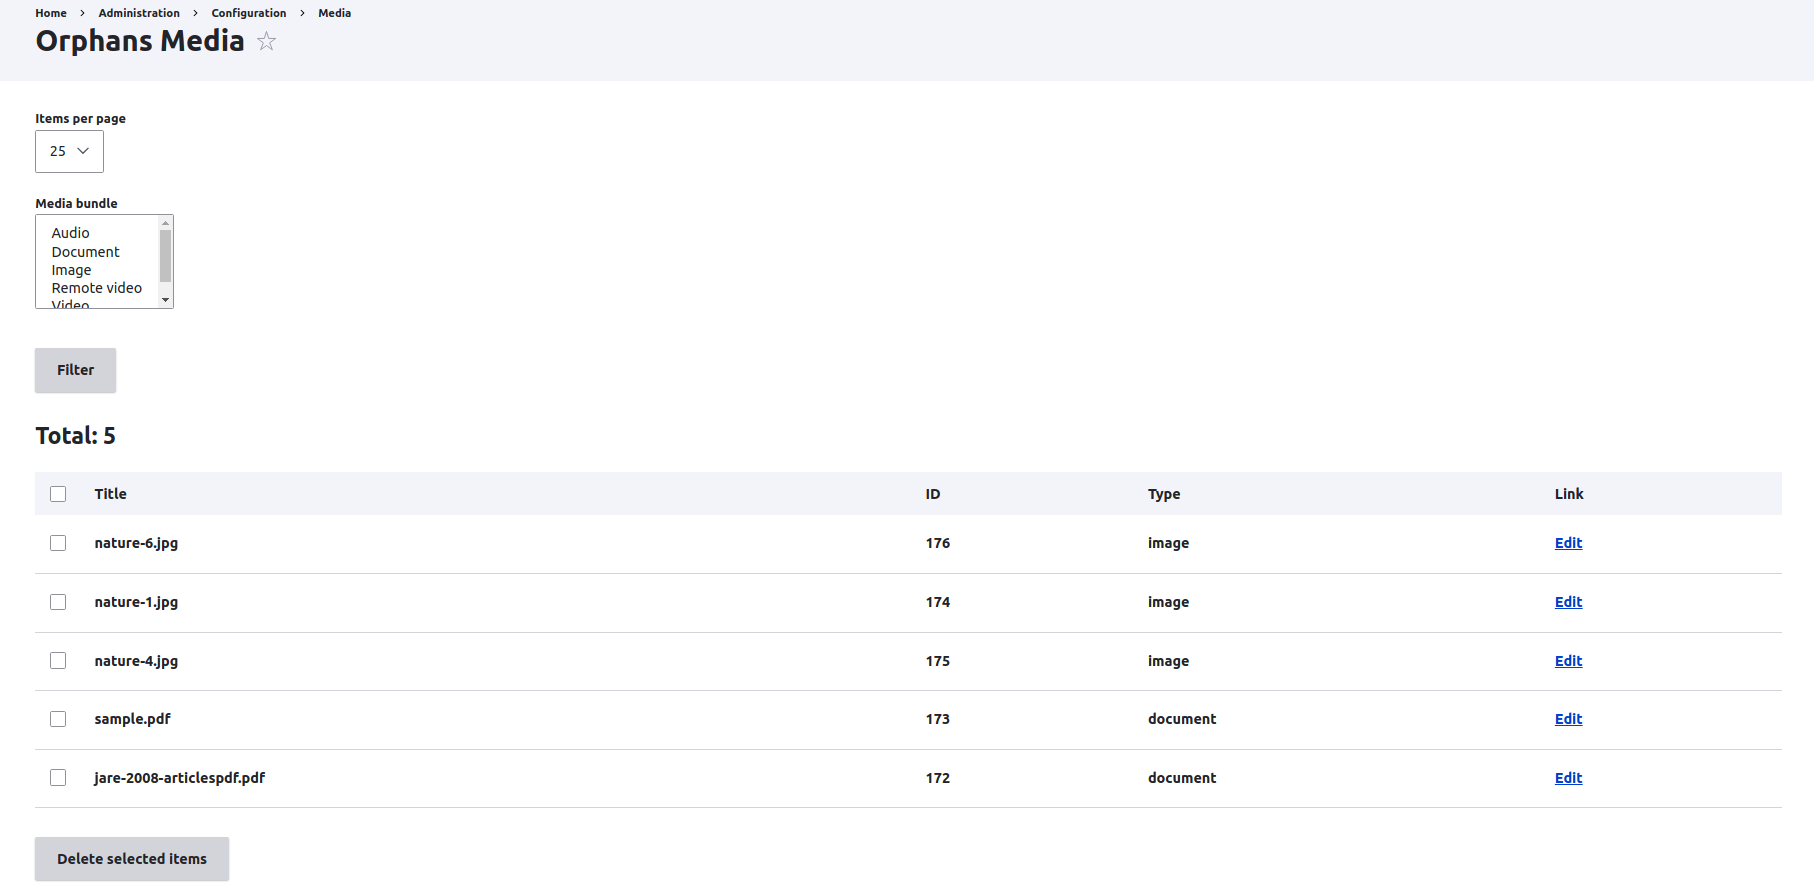Open Edit link for nature-6.jpg
This screenshot has width=1814, height=887.
tap(1568, 543)
